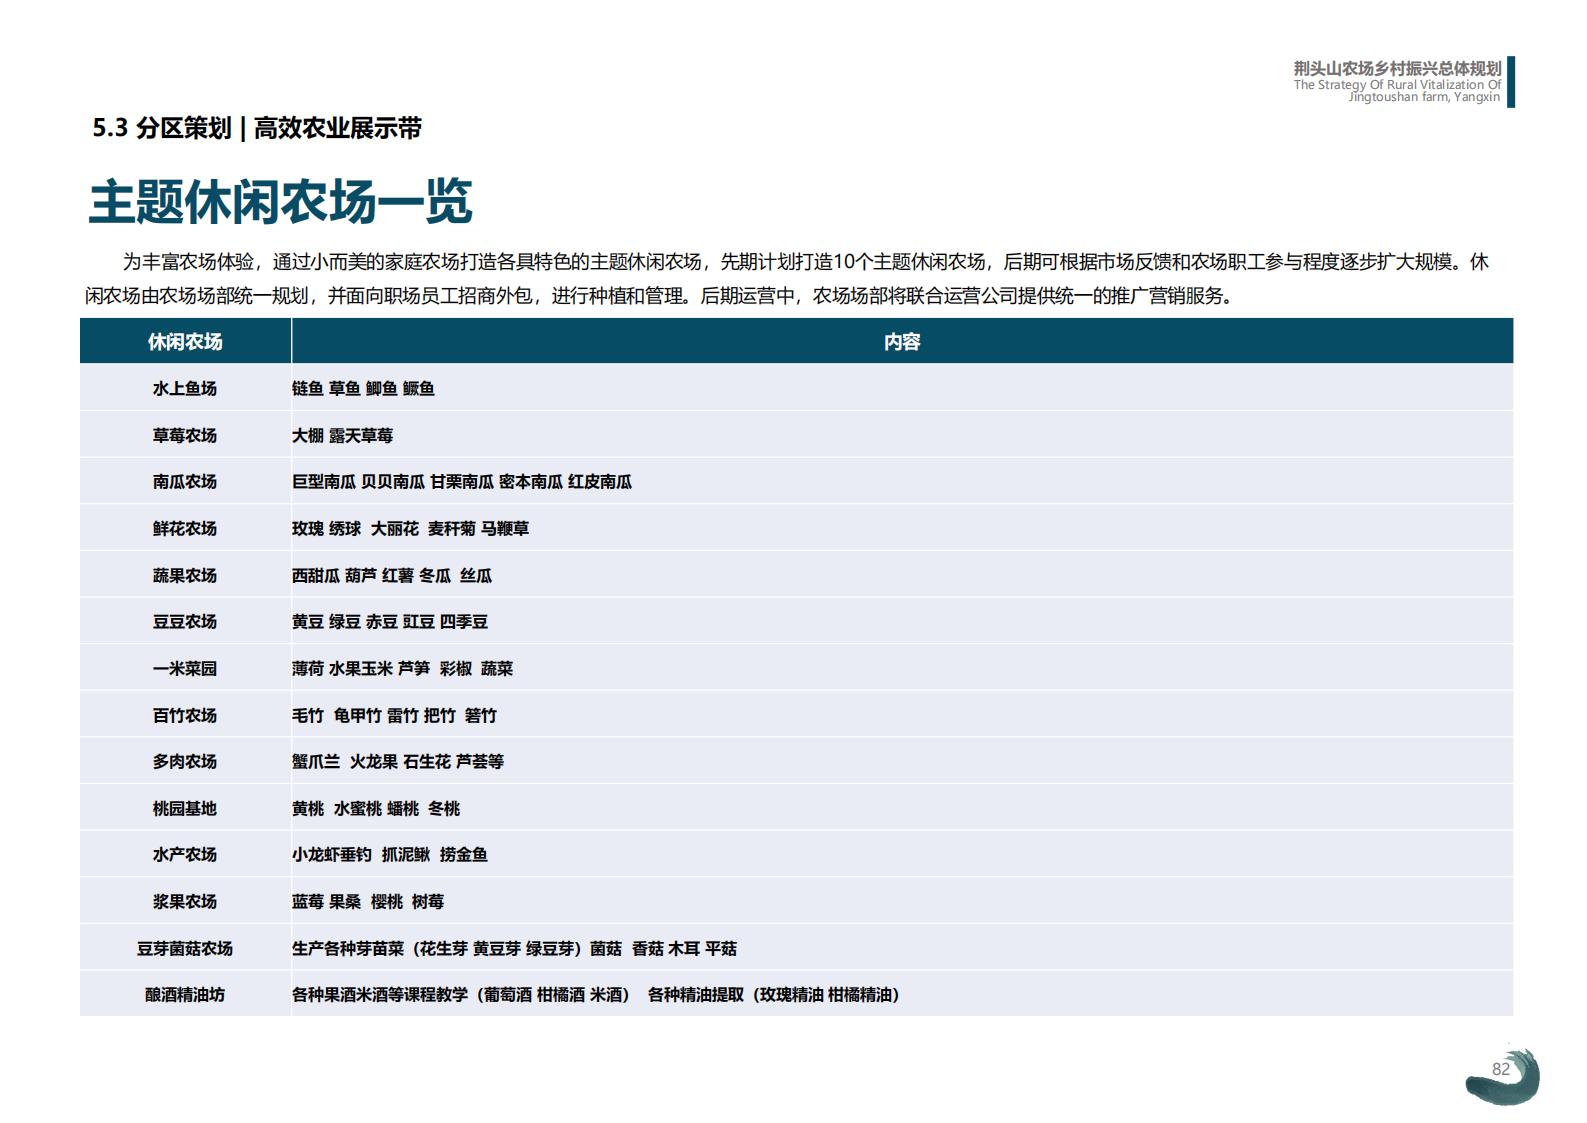Select the 草莓农场 row label
The width and height of the screenshot is (1587, 1123).
[x=185, y=435]
